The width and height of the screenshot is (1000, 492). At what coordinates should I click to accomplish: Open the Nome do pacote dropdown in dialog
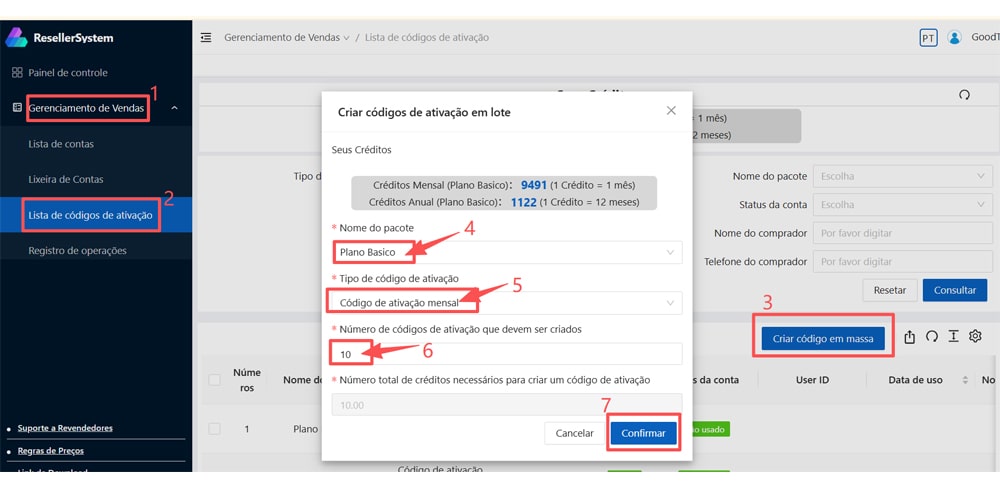tap(506, 252)
